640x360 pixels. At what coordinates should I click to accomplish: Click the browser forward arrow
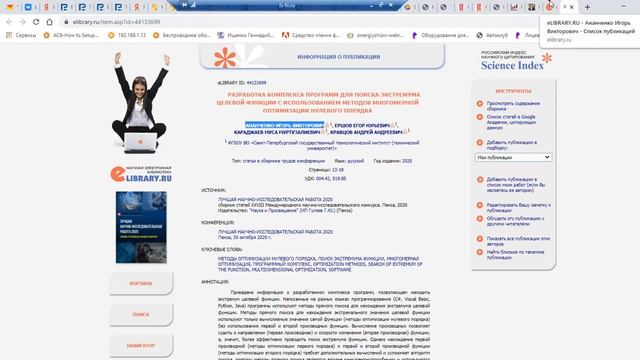click(22, 22)
